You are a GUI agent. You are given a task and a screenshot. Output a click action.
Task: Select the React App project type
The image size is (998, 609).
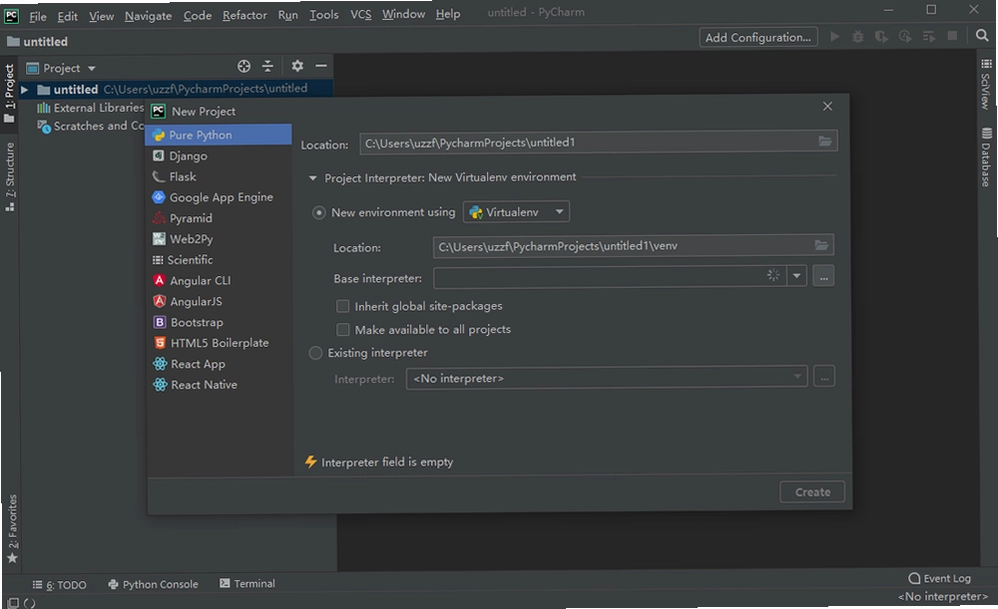219,364
